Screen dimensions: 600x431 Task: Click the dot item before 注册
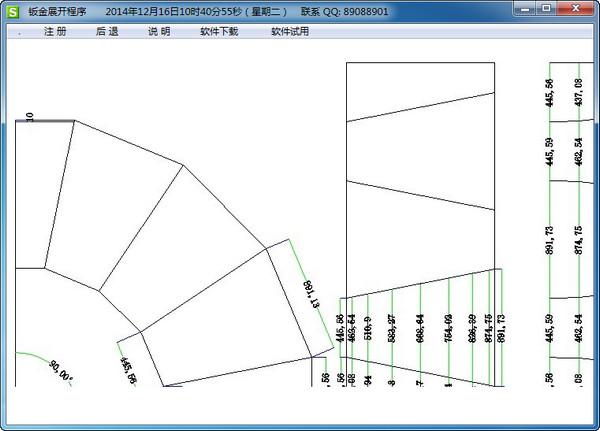[20, 31]
